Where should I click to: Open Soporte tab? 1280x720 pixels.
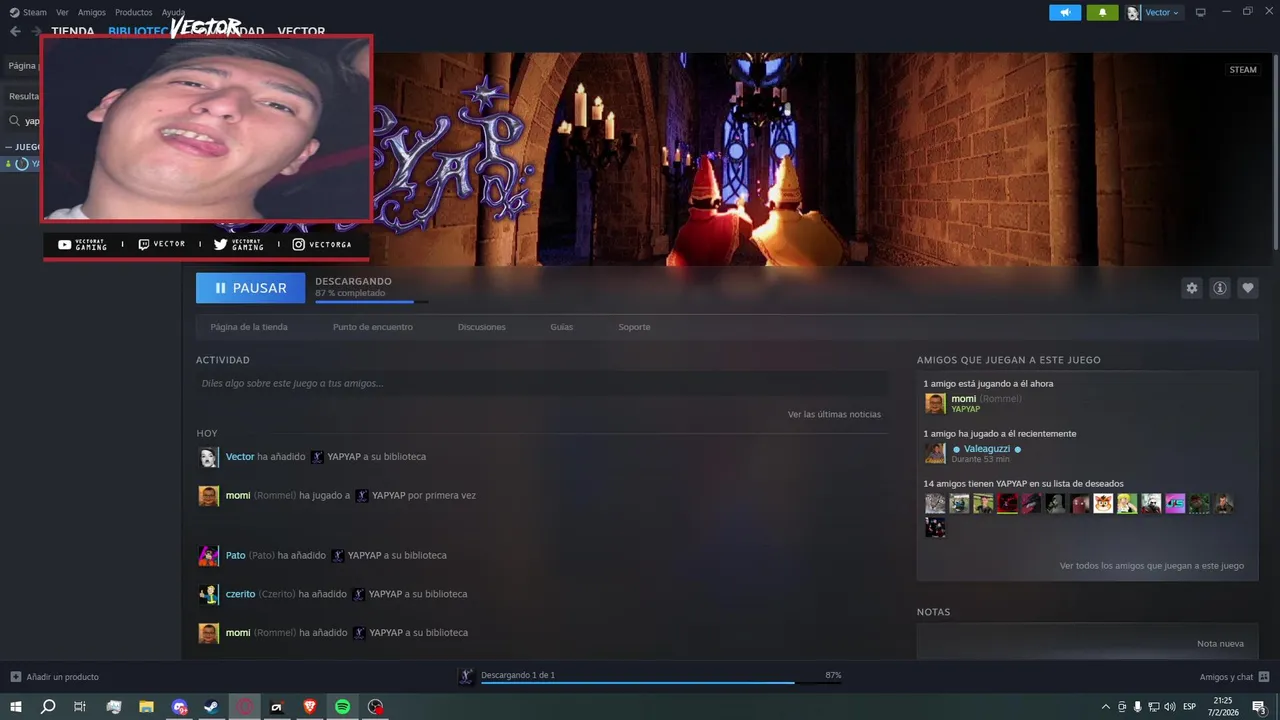pos(634,327)
